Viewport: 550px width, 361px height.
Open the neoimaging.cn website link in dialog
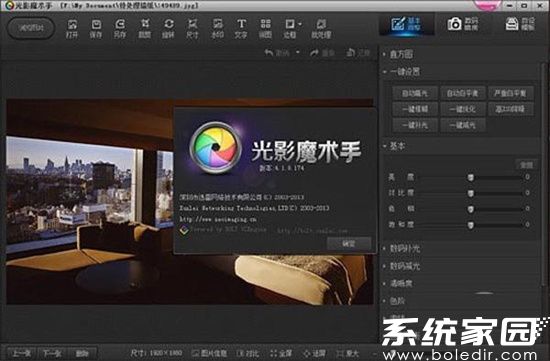(x=218, y=219)
